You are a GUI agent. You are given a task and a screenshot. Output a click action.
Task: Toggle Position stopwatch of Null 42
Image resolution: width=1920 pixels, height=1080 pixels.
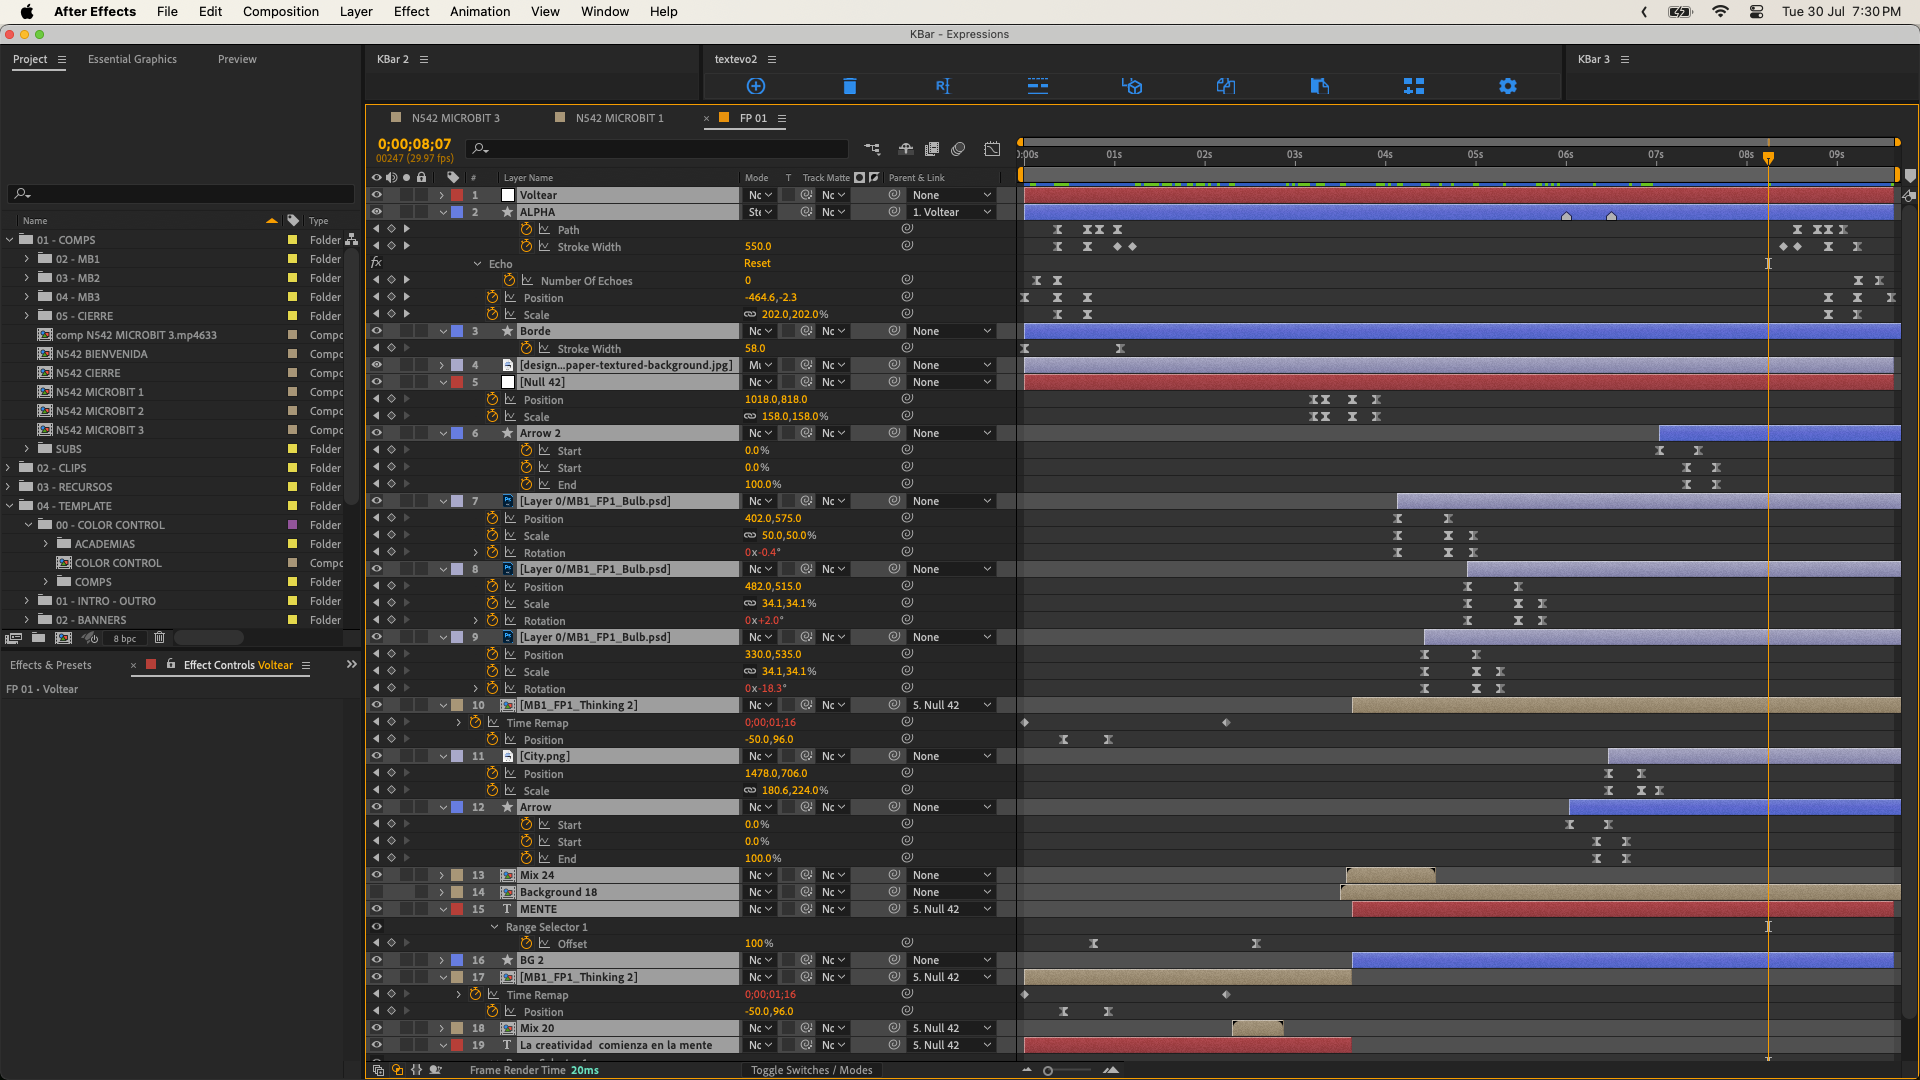492,399
